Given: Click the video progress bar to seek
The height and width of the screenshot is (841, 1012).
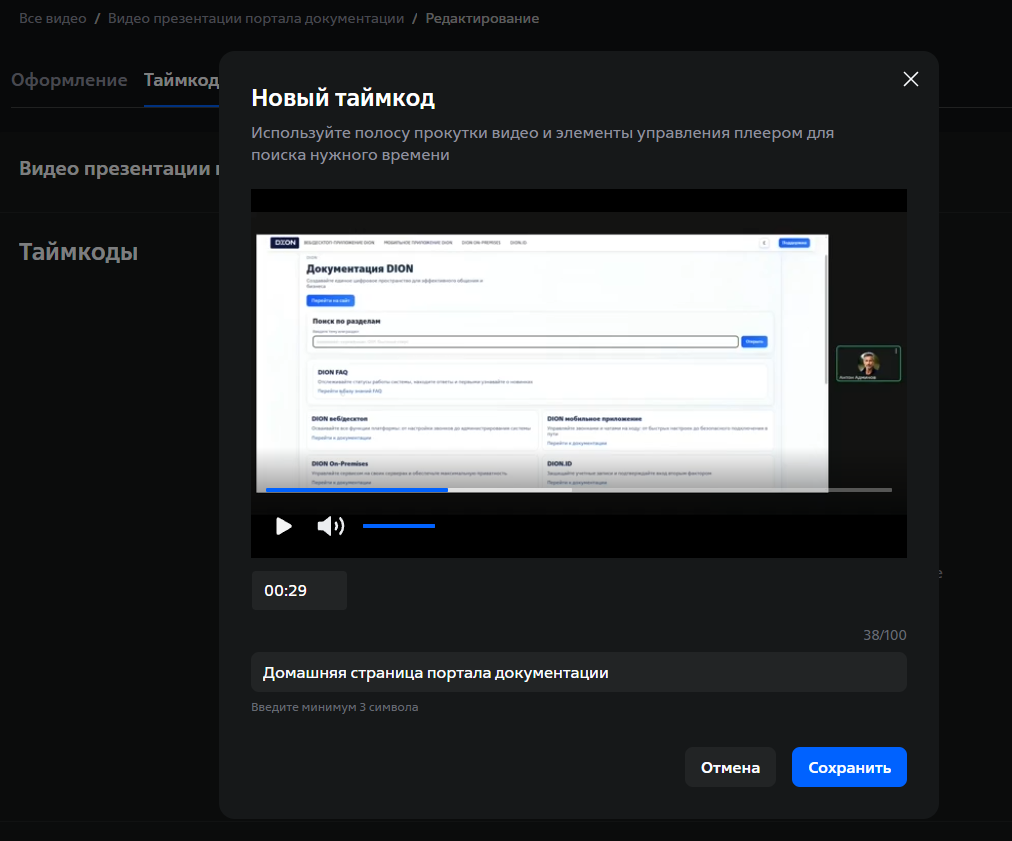Looking at the screenshot, I should 578,490.
